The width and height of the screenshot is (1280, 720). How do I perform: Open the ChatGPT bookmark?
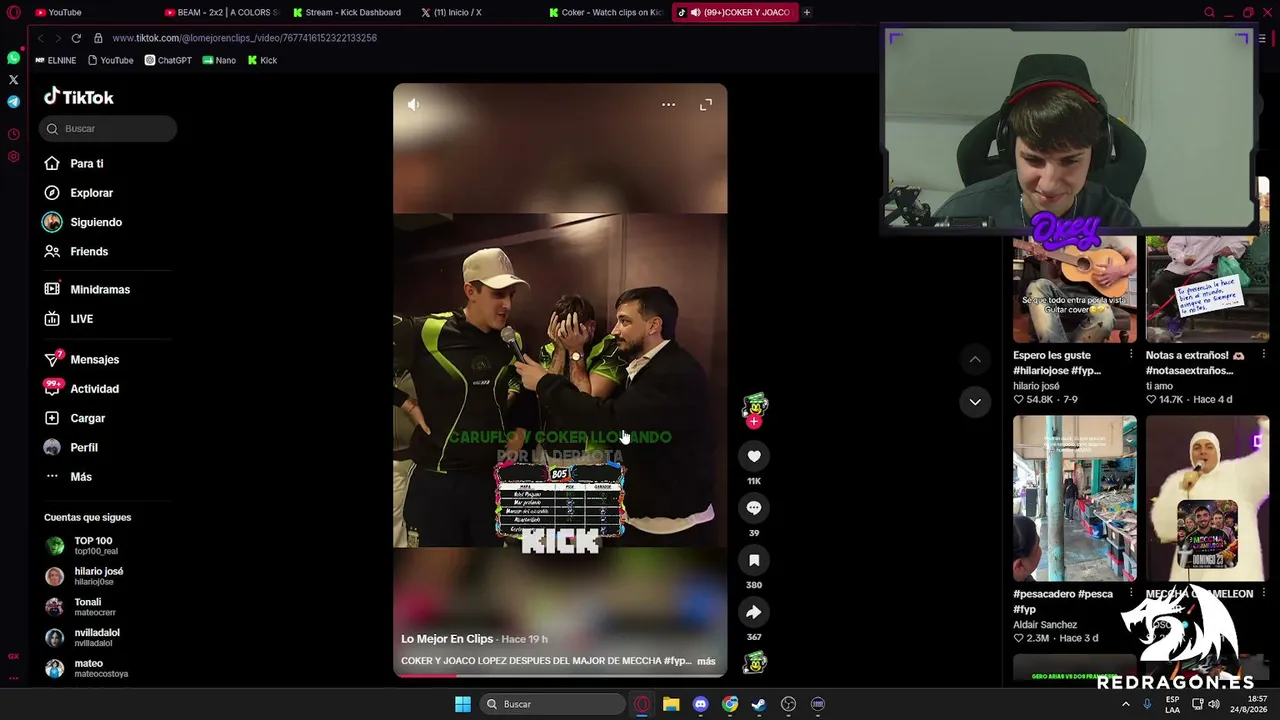pos(168,60)
